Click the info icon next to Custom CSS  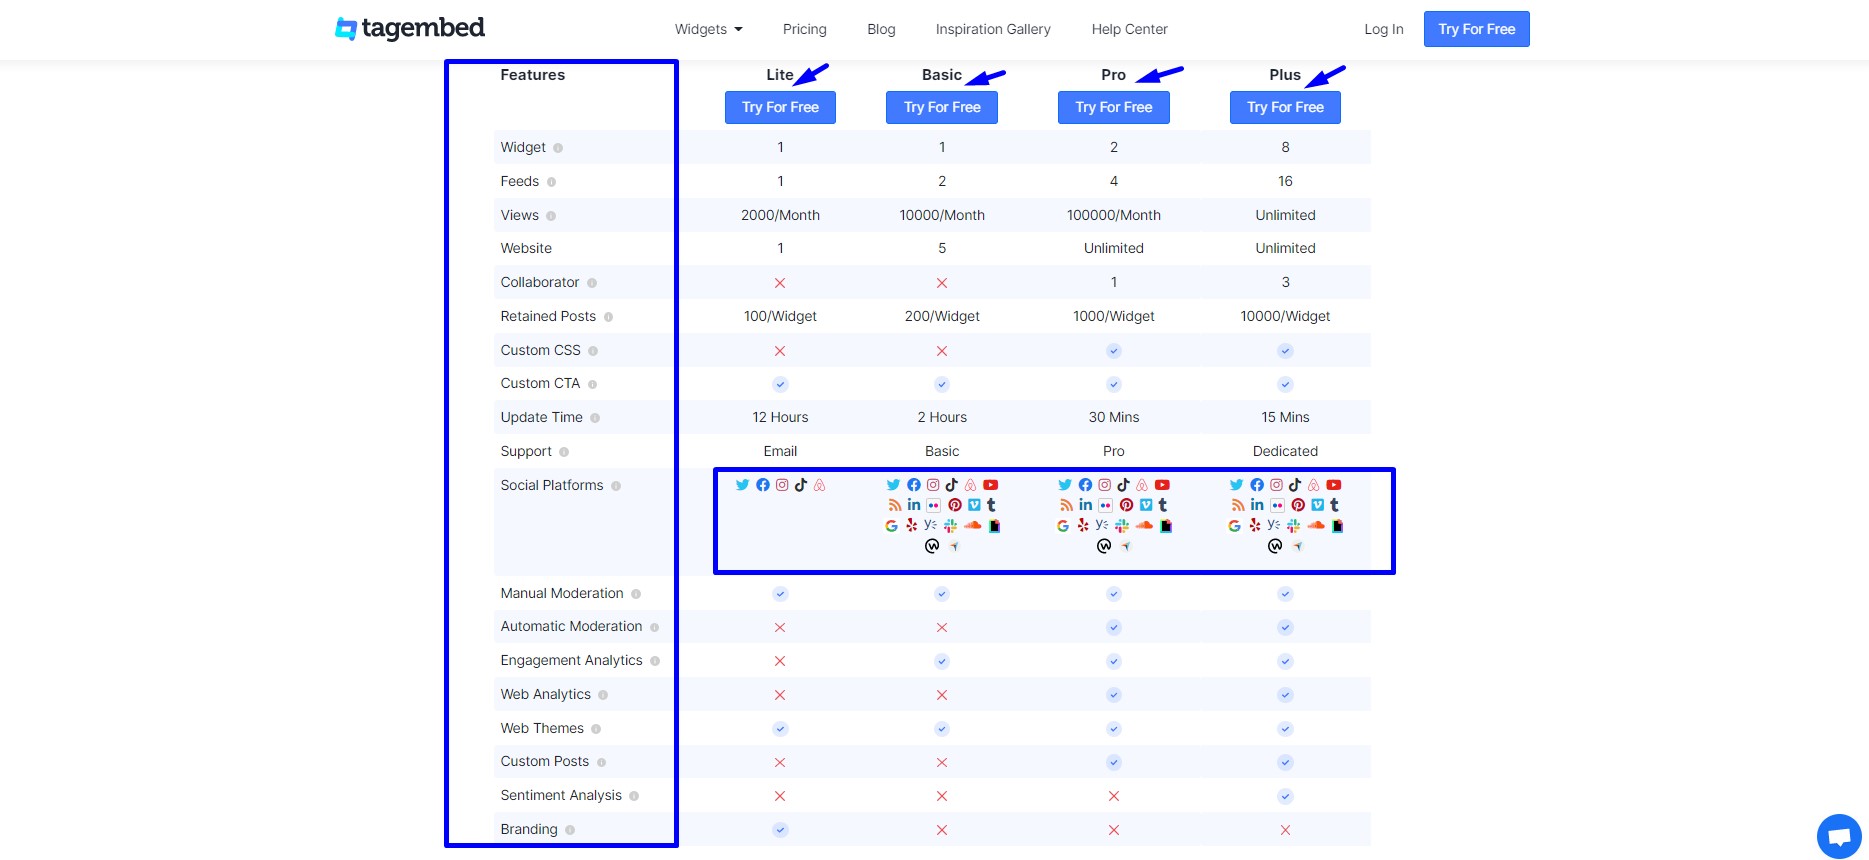pos(593,351)
